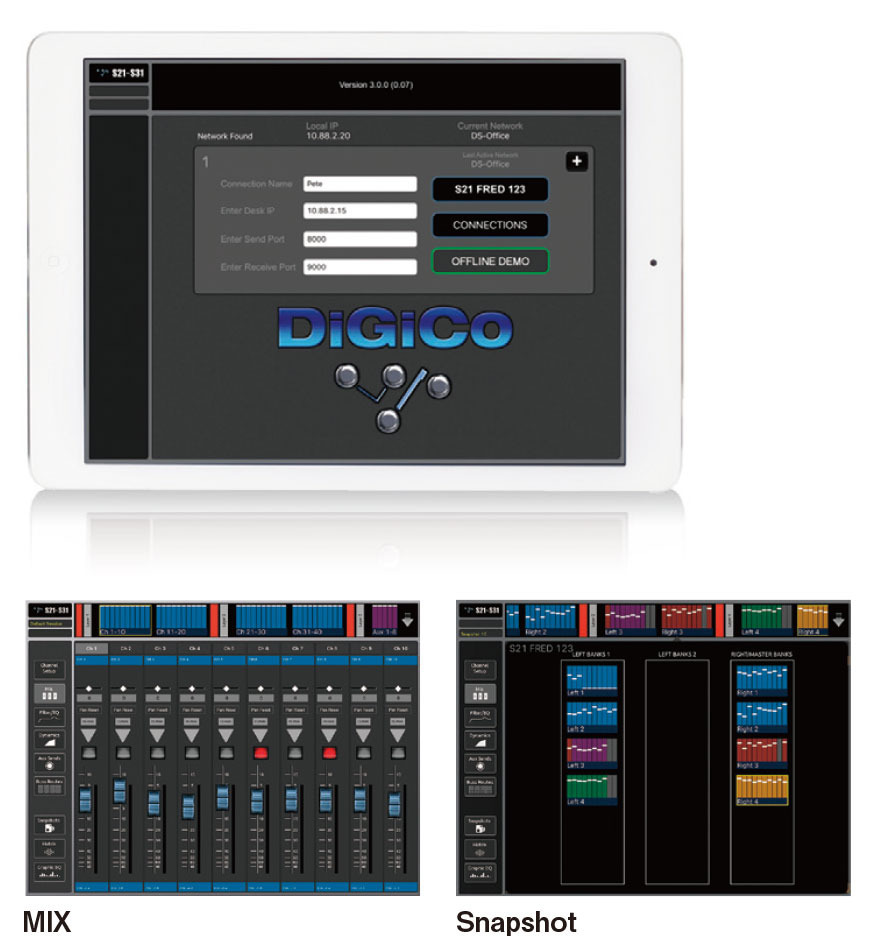
Task: Unmute the red mute button on Ch 8
Action: [x=329, y=752]
